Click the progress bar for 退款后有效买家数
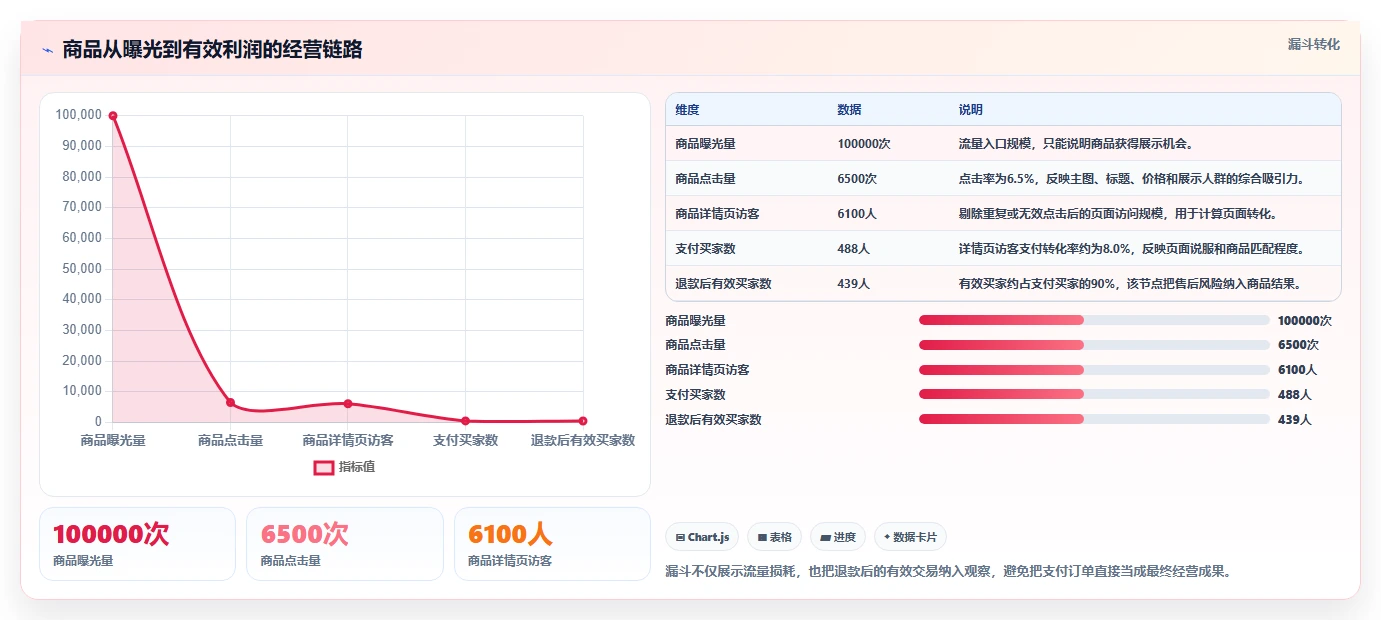The image size is (1381, 620). coord(1094,419)
